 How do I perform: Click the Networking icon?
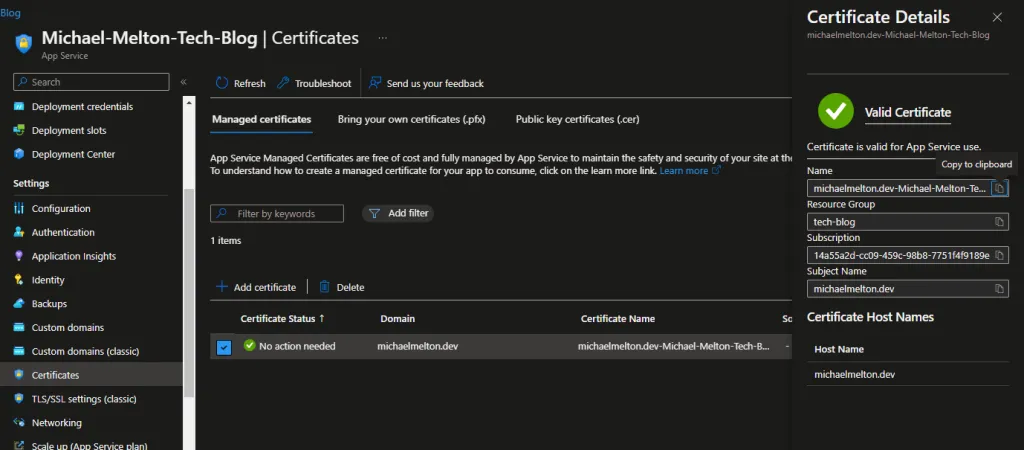point(19,423)
